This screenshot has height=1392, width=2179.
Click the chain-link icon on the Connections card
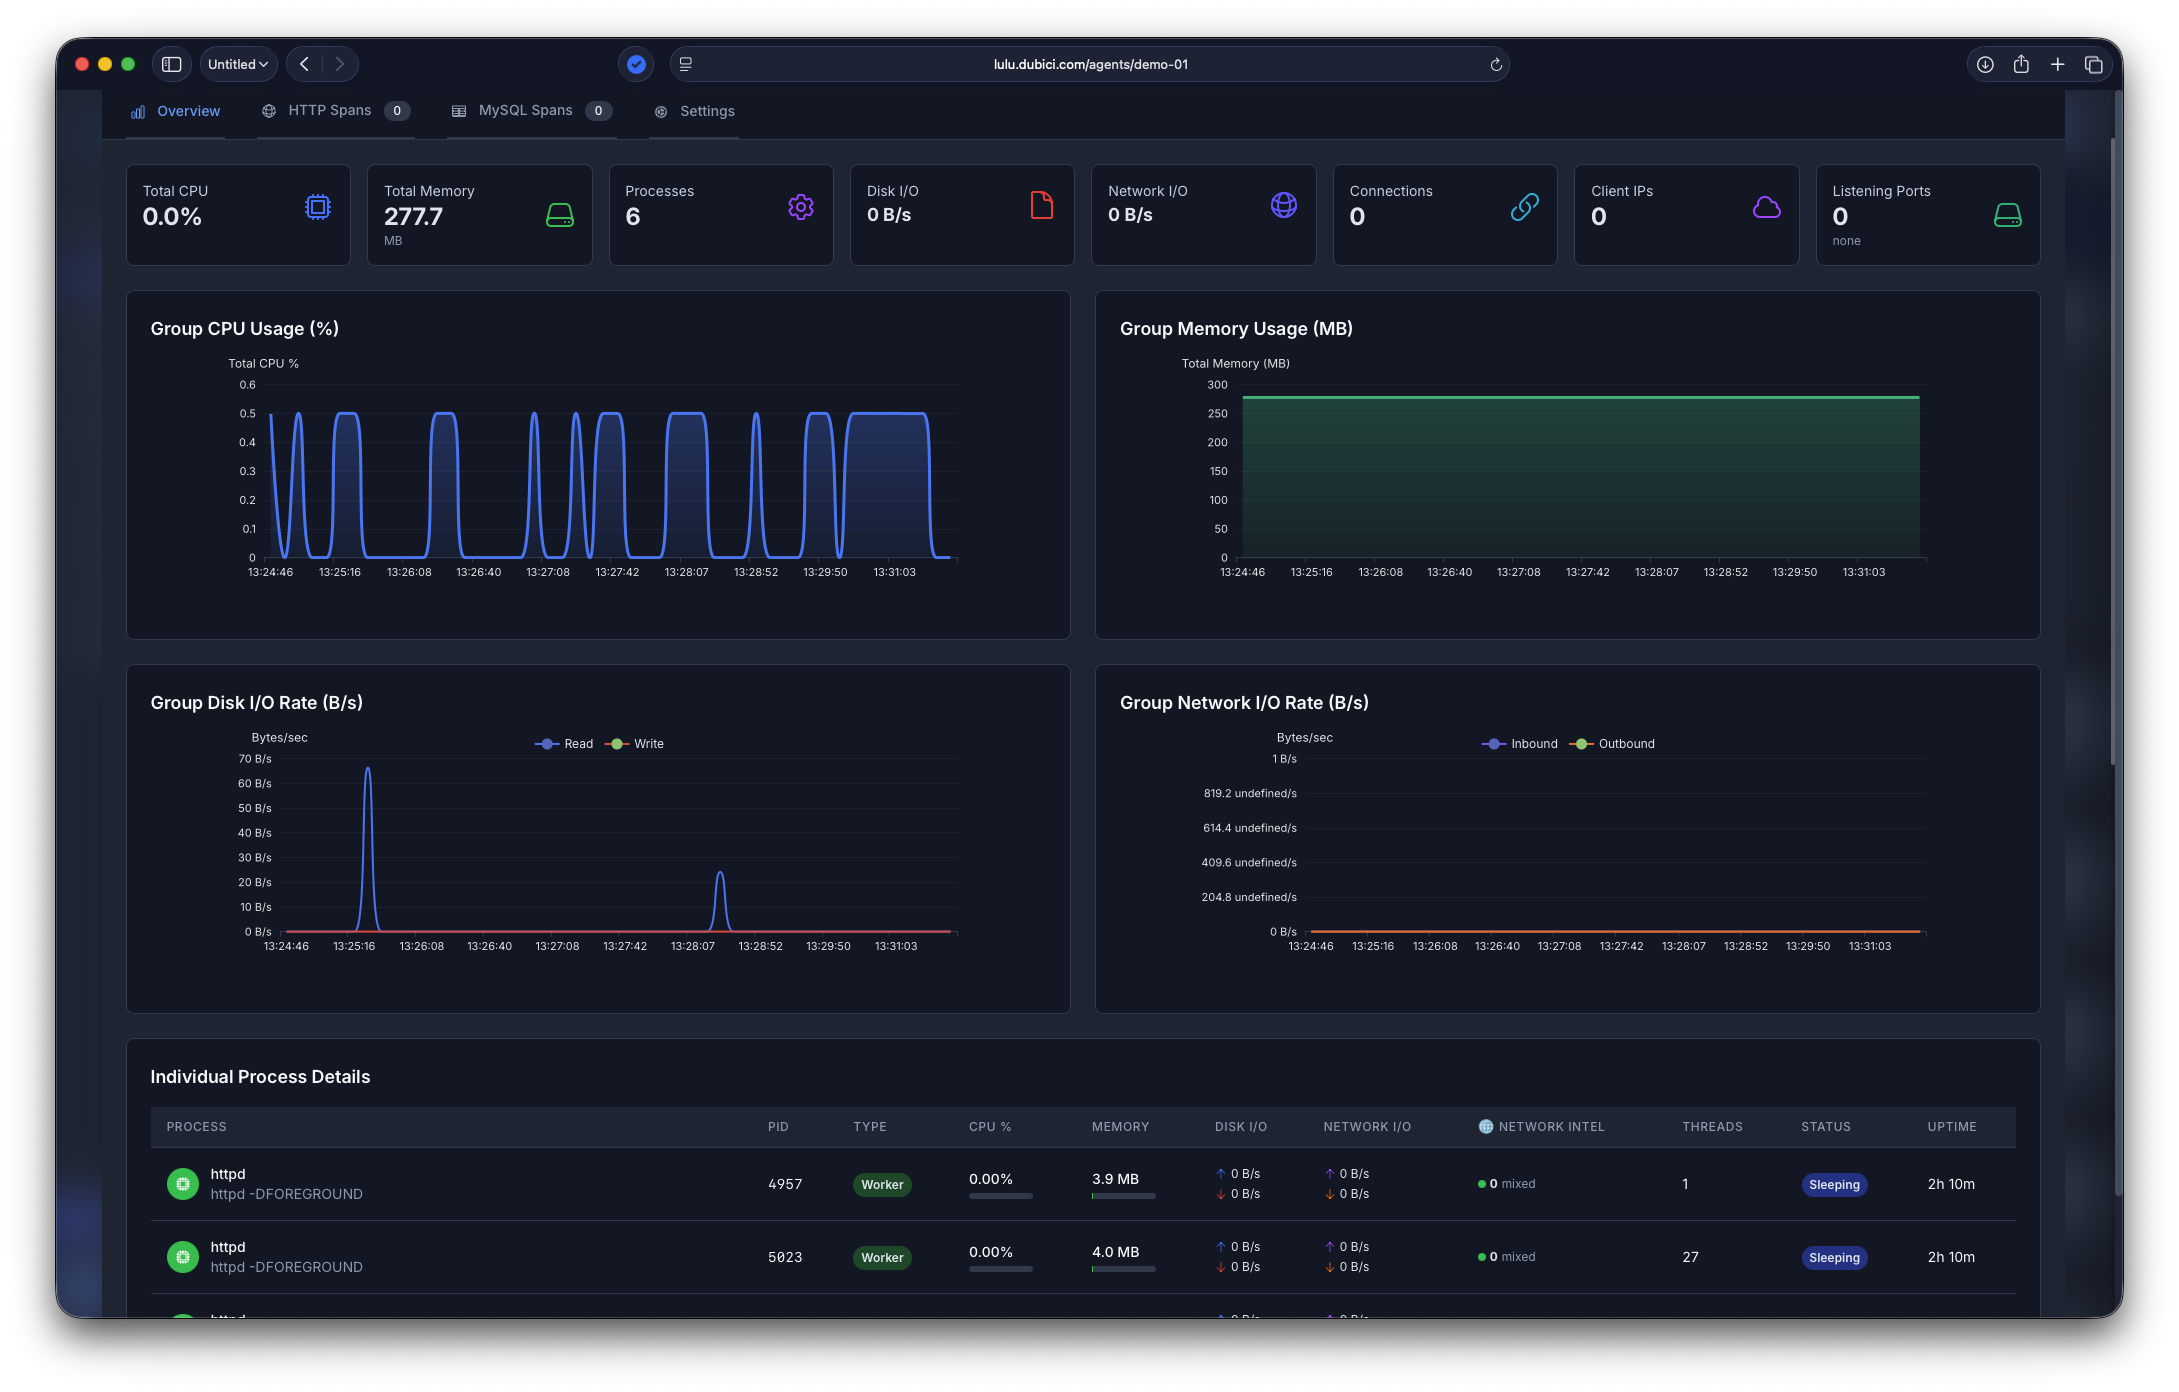click(x=1524, y=209)
